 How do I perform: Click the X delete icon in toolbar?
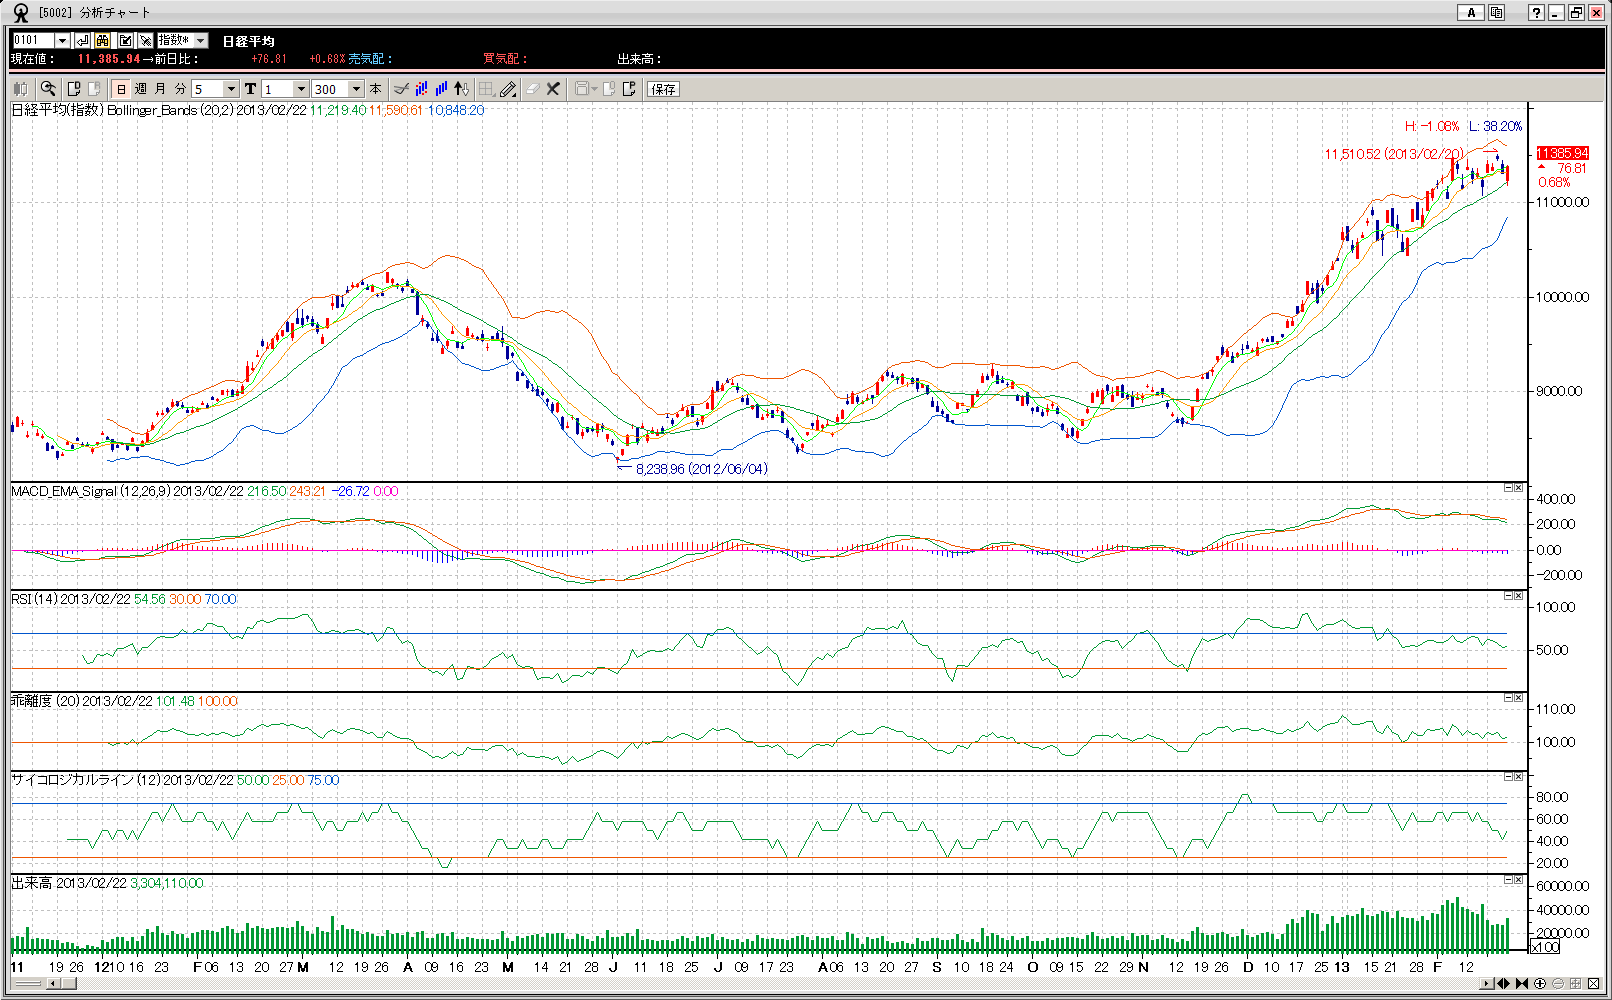pos(553,89)
